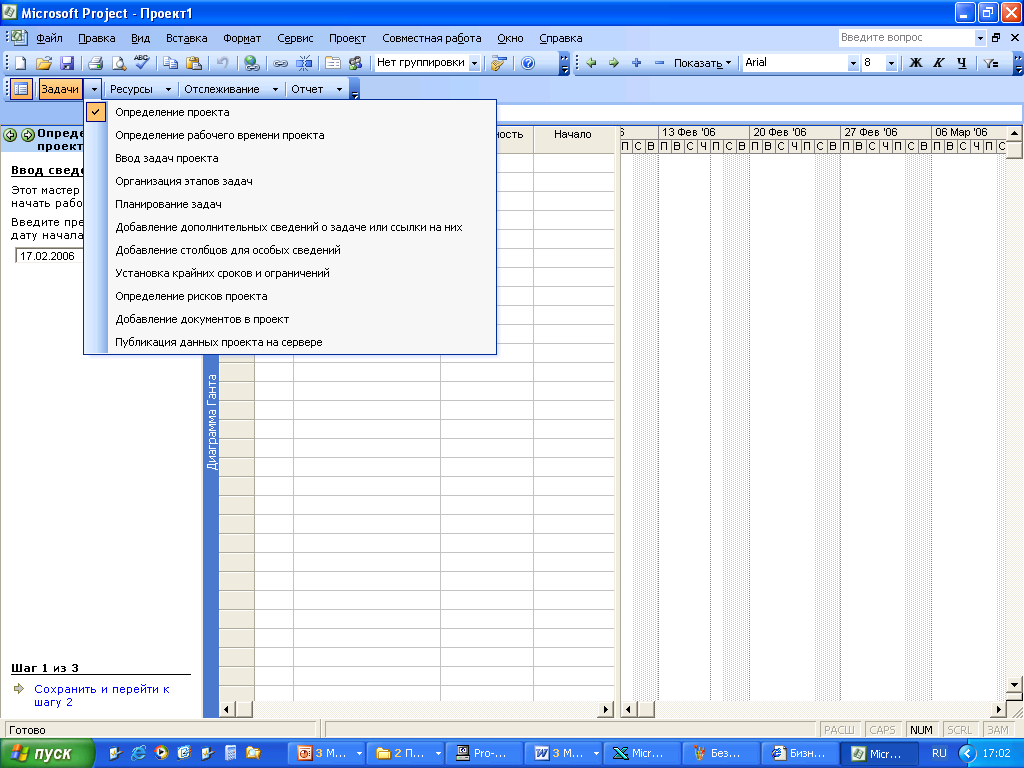
Task: Choose 'Организация этапов задач' entry
Action: pos(291,182)
